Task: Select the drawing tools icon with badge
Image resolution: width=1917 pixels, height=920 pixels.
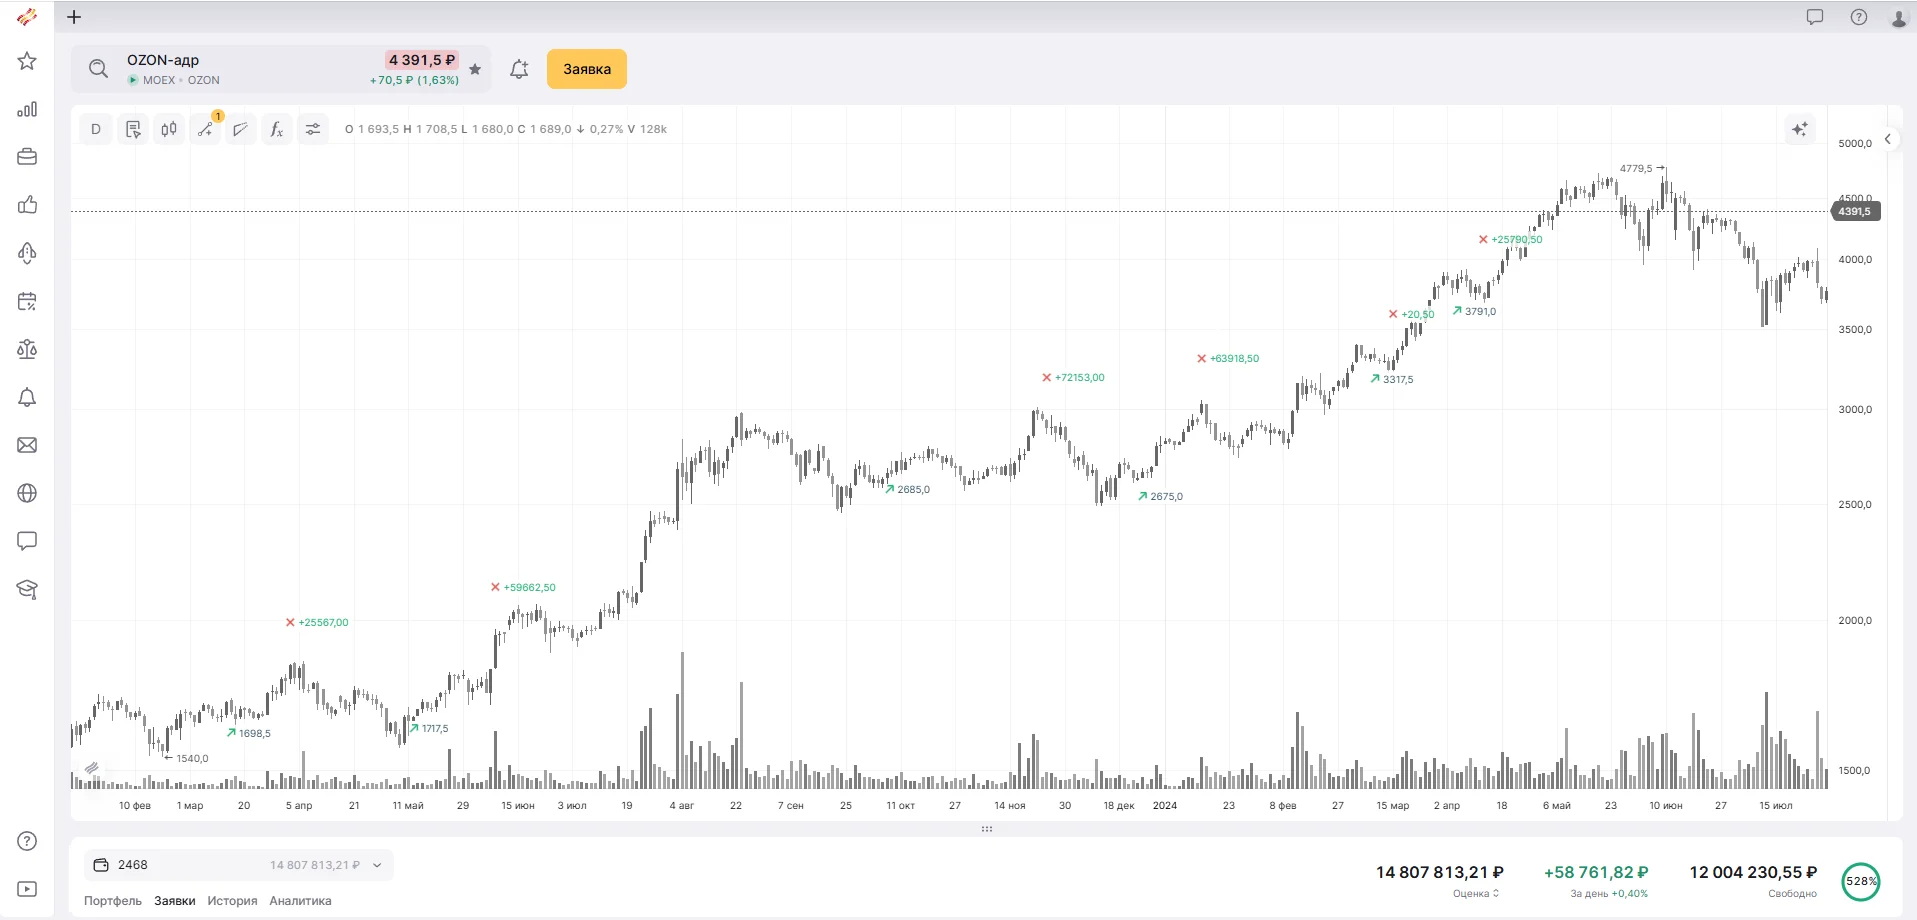Action: [x=206, y=129]
